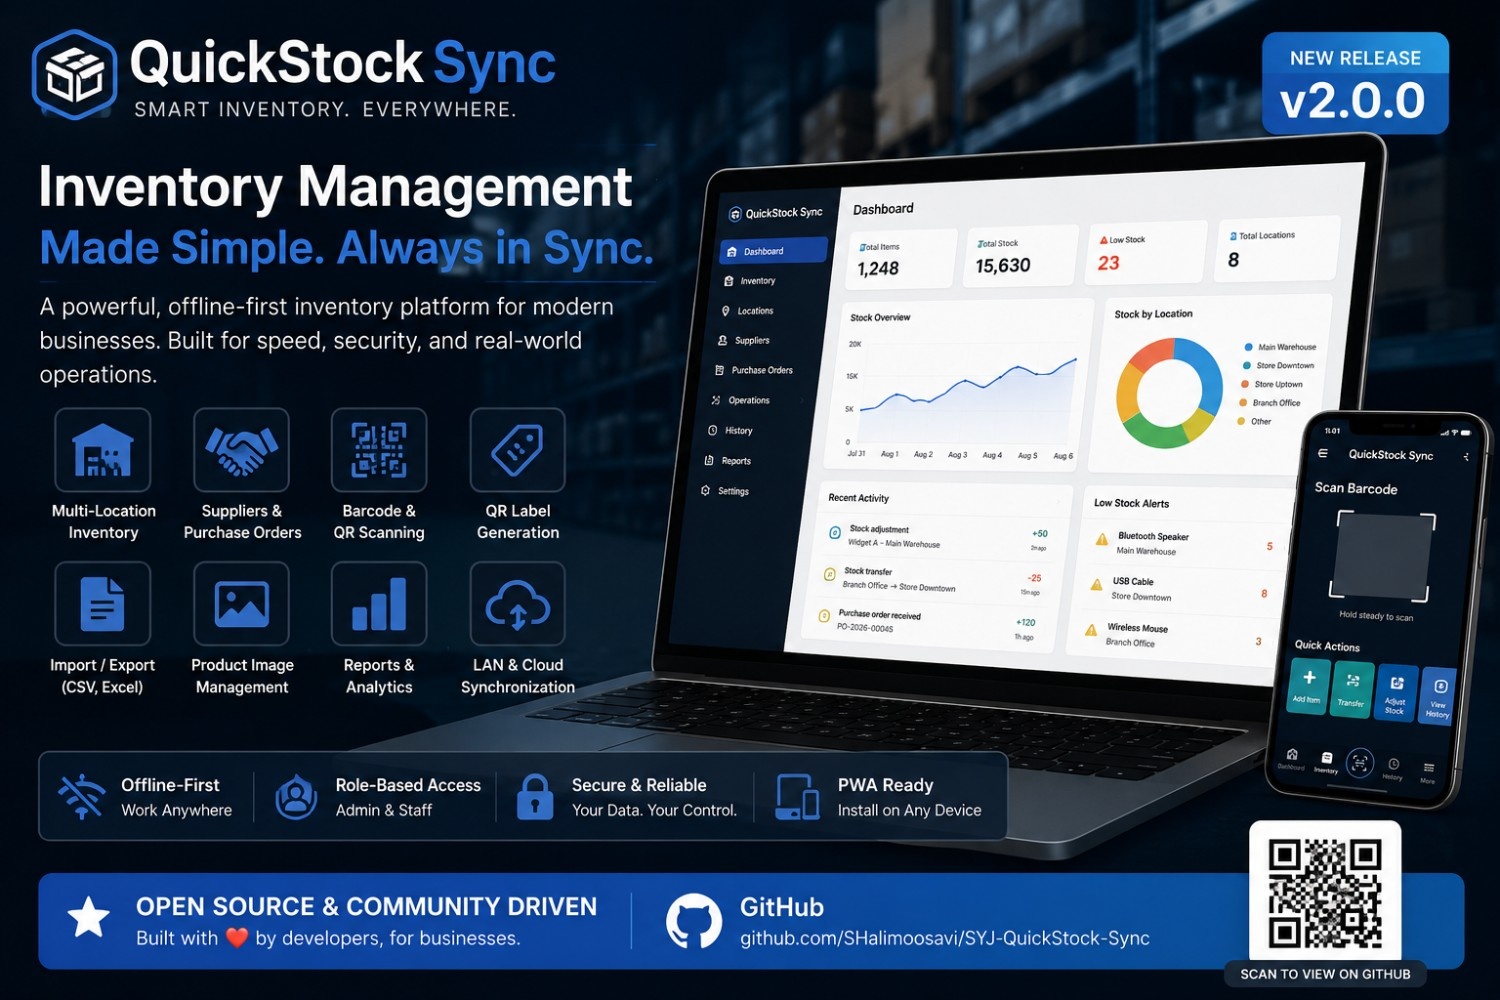Open the Reports & Analytics bar chart icon
1500x1000 pixels.
379,604
